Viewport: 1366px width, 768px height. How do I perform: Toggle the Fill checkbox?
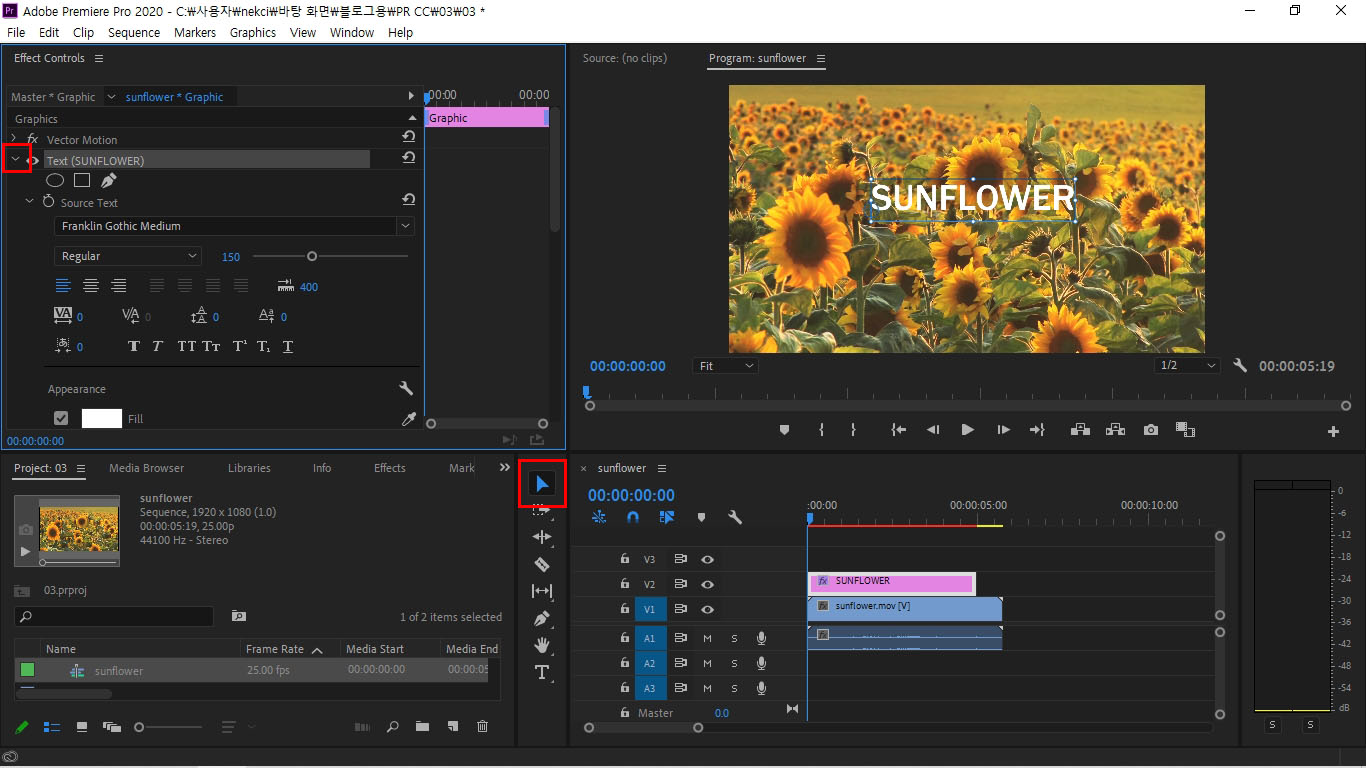coord(61,419)
